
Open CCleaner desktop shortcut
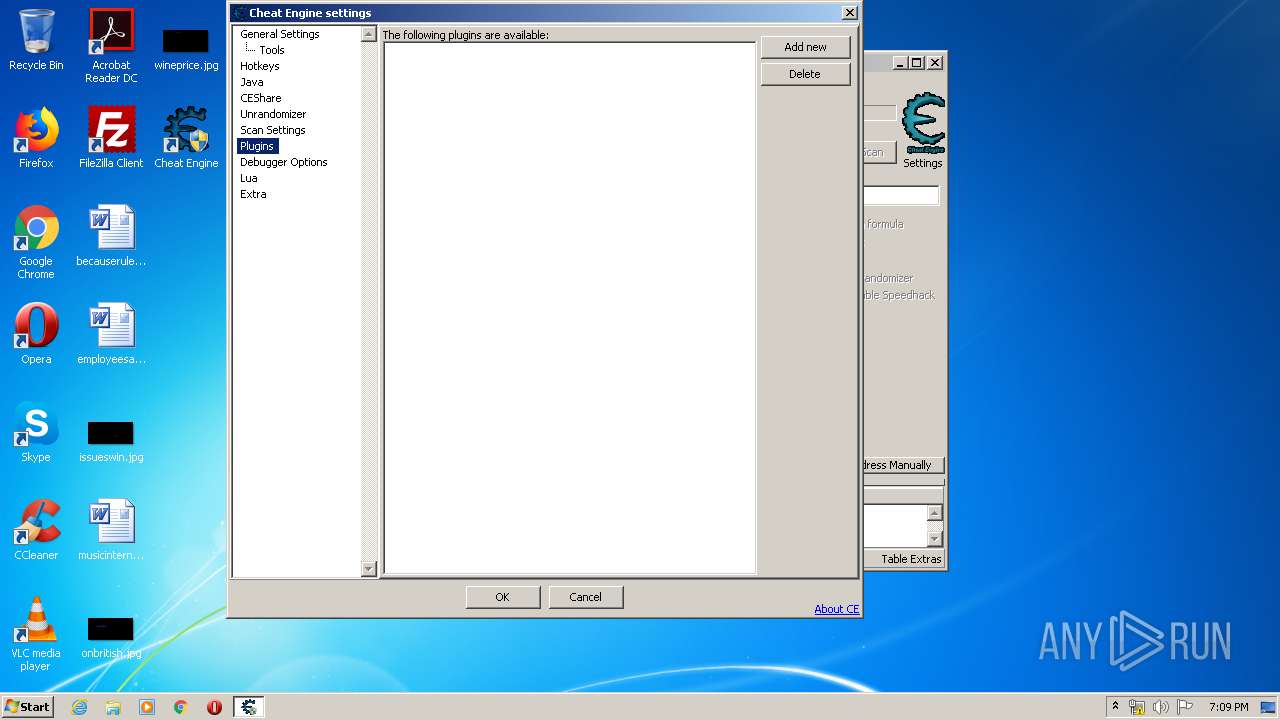coord(36,530)
